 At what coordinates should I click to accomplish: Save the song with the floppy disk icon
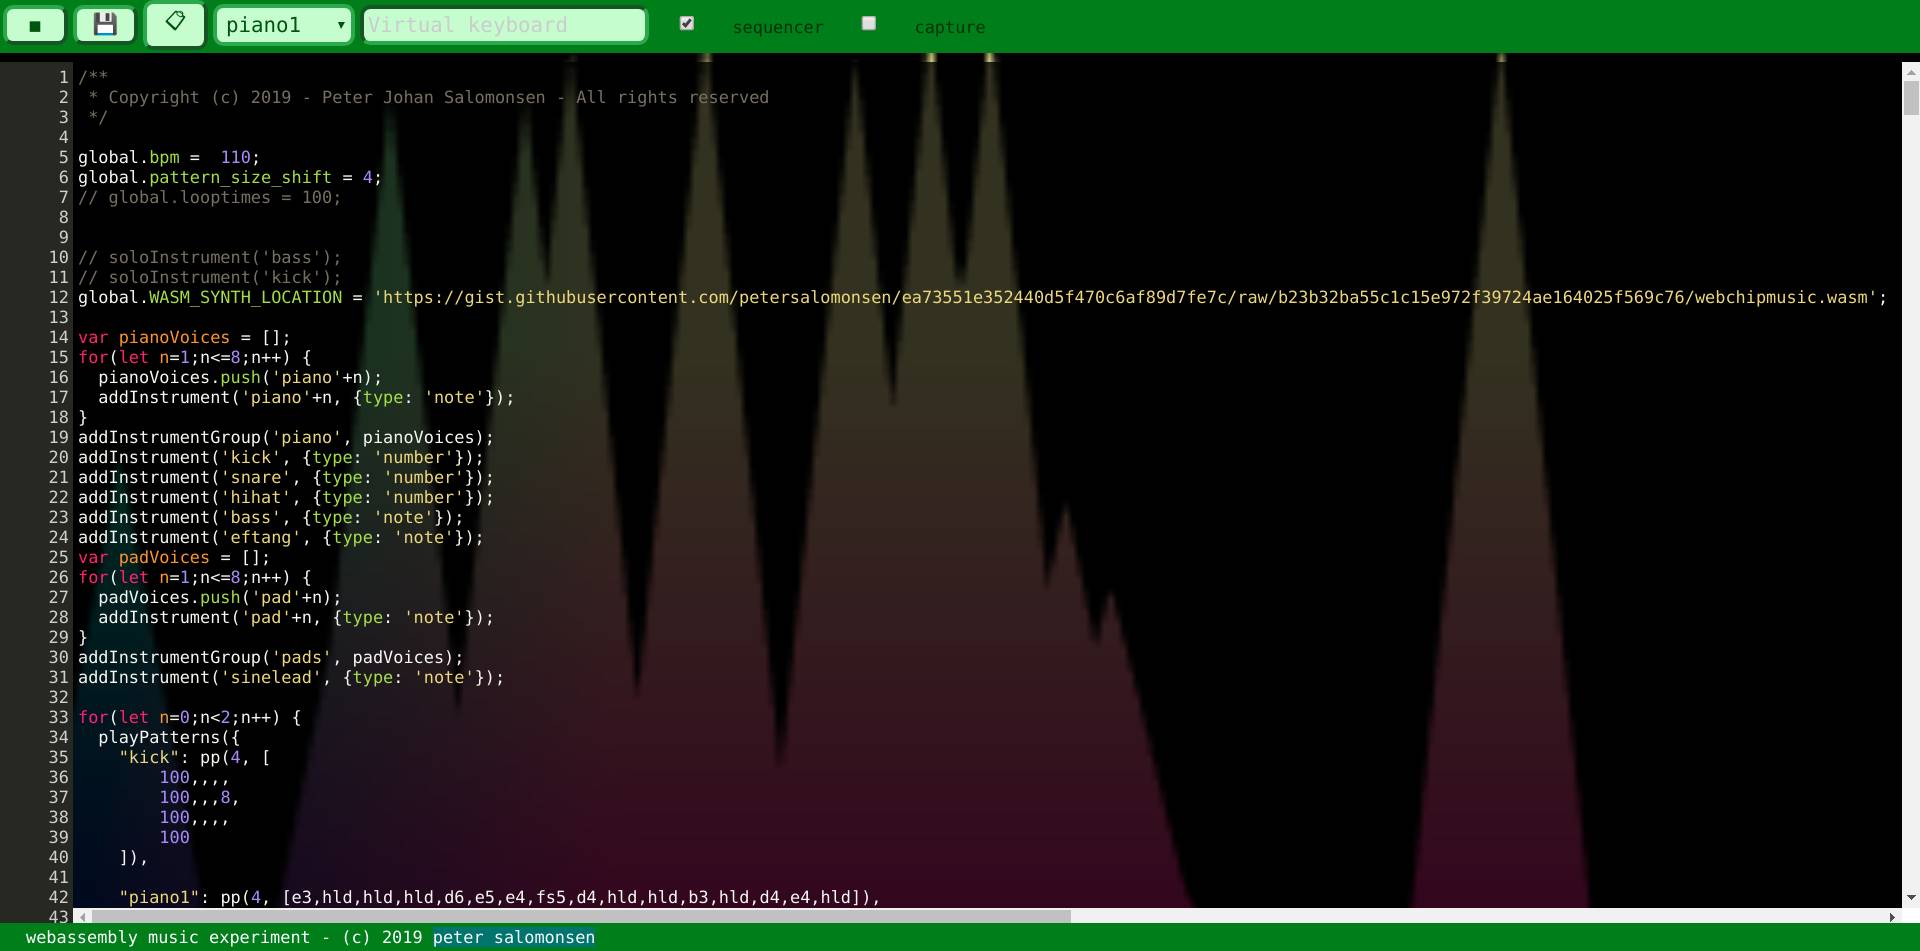(x=105, y=24)
